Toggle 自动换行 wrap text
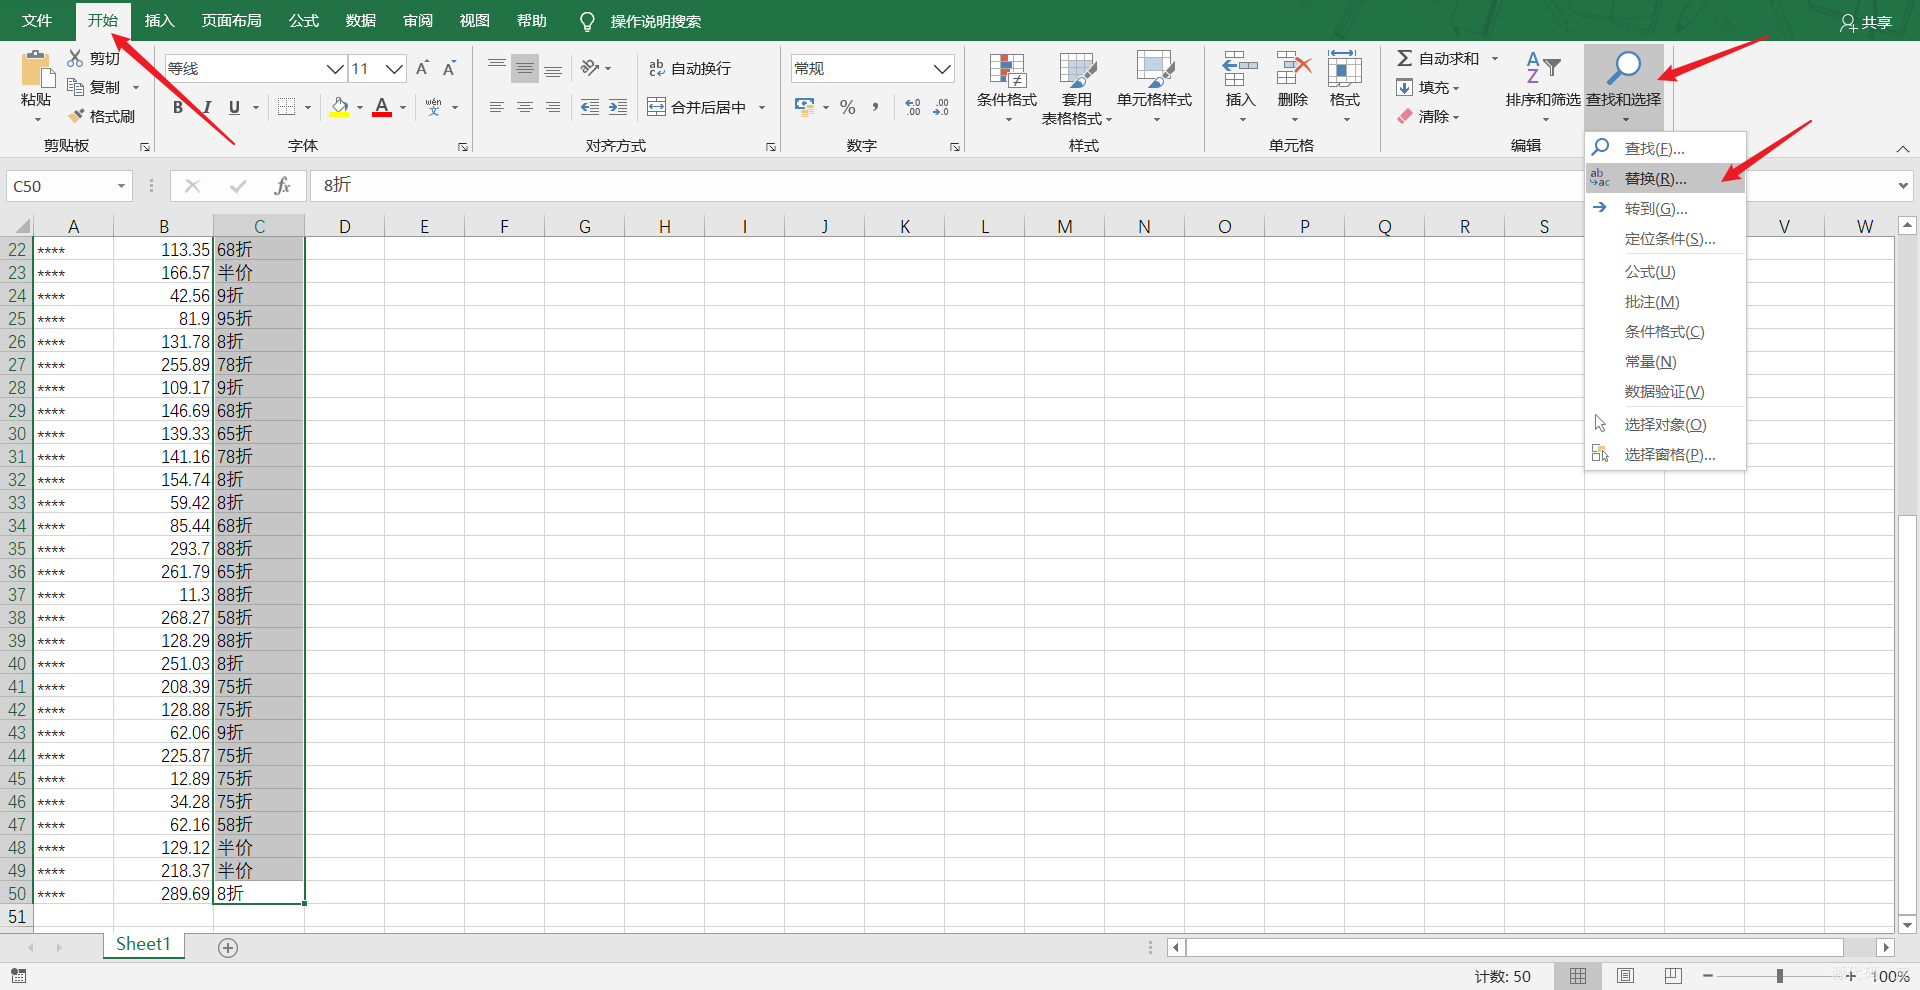Screen dimensions: 1920x990 click(691, 68)
